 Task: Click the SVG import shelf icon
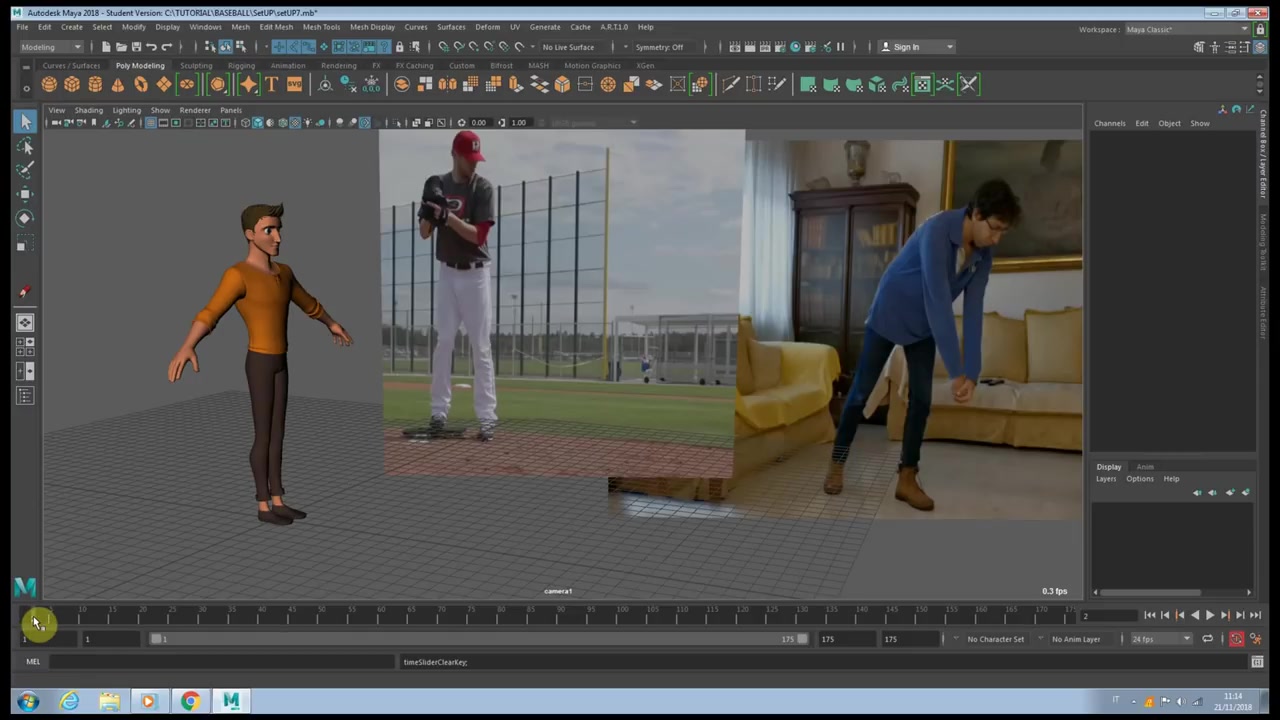(294, 85)
